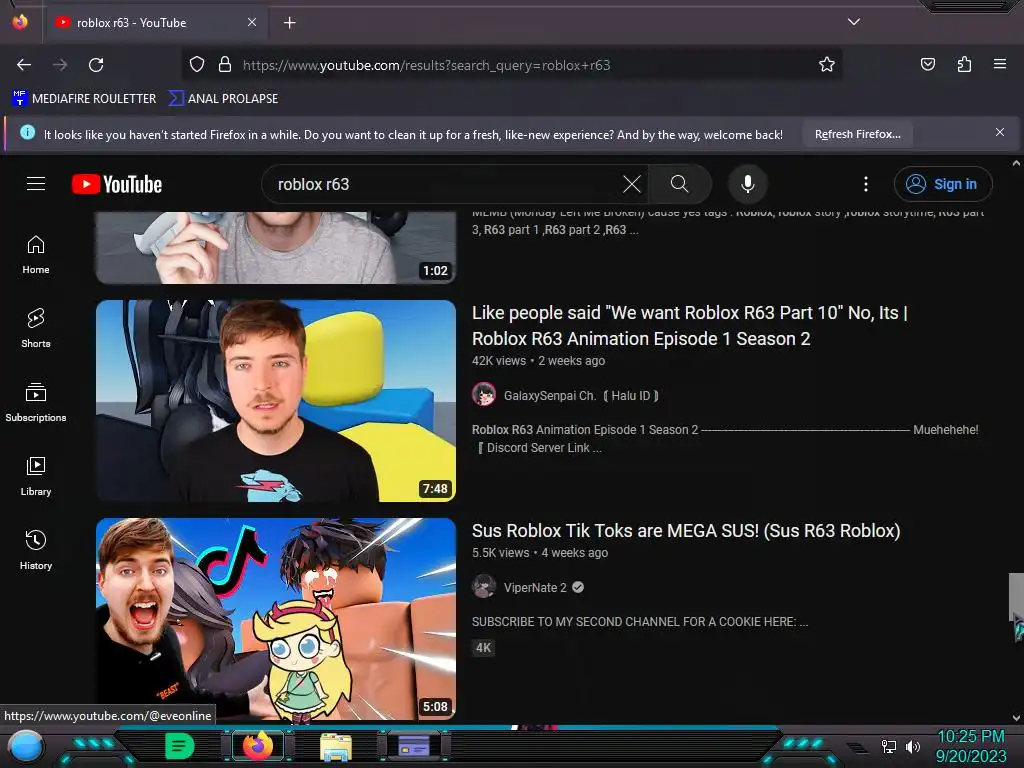Click the page scrollbar up arrow
This screenshot has height=768, width=1024.
pyautogui.click(x=1016, y=163)
